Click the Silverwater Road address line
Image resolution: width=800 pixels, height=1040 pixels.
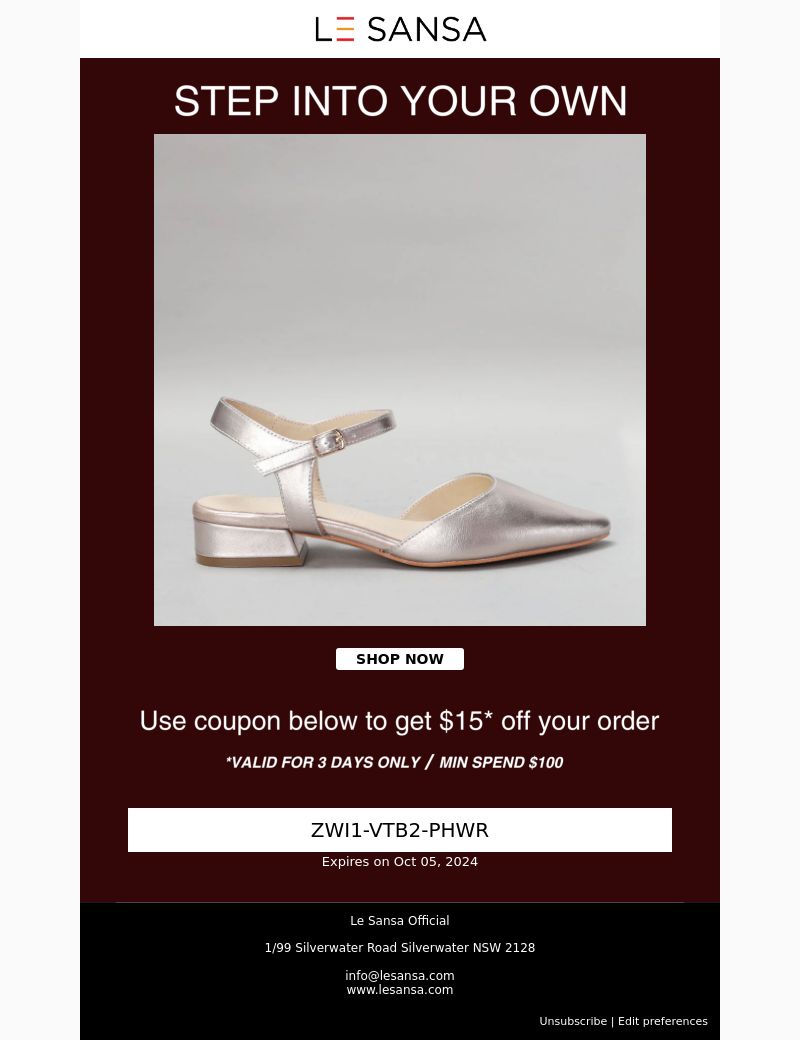400,948
